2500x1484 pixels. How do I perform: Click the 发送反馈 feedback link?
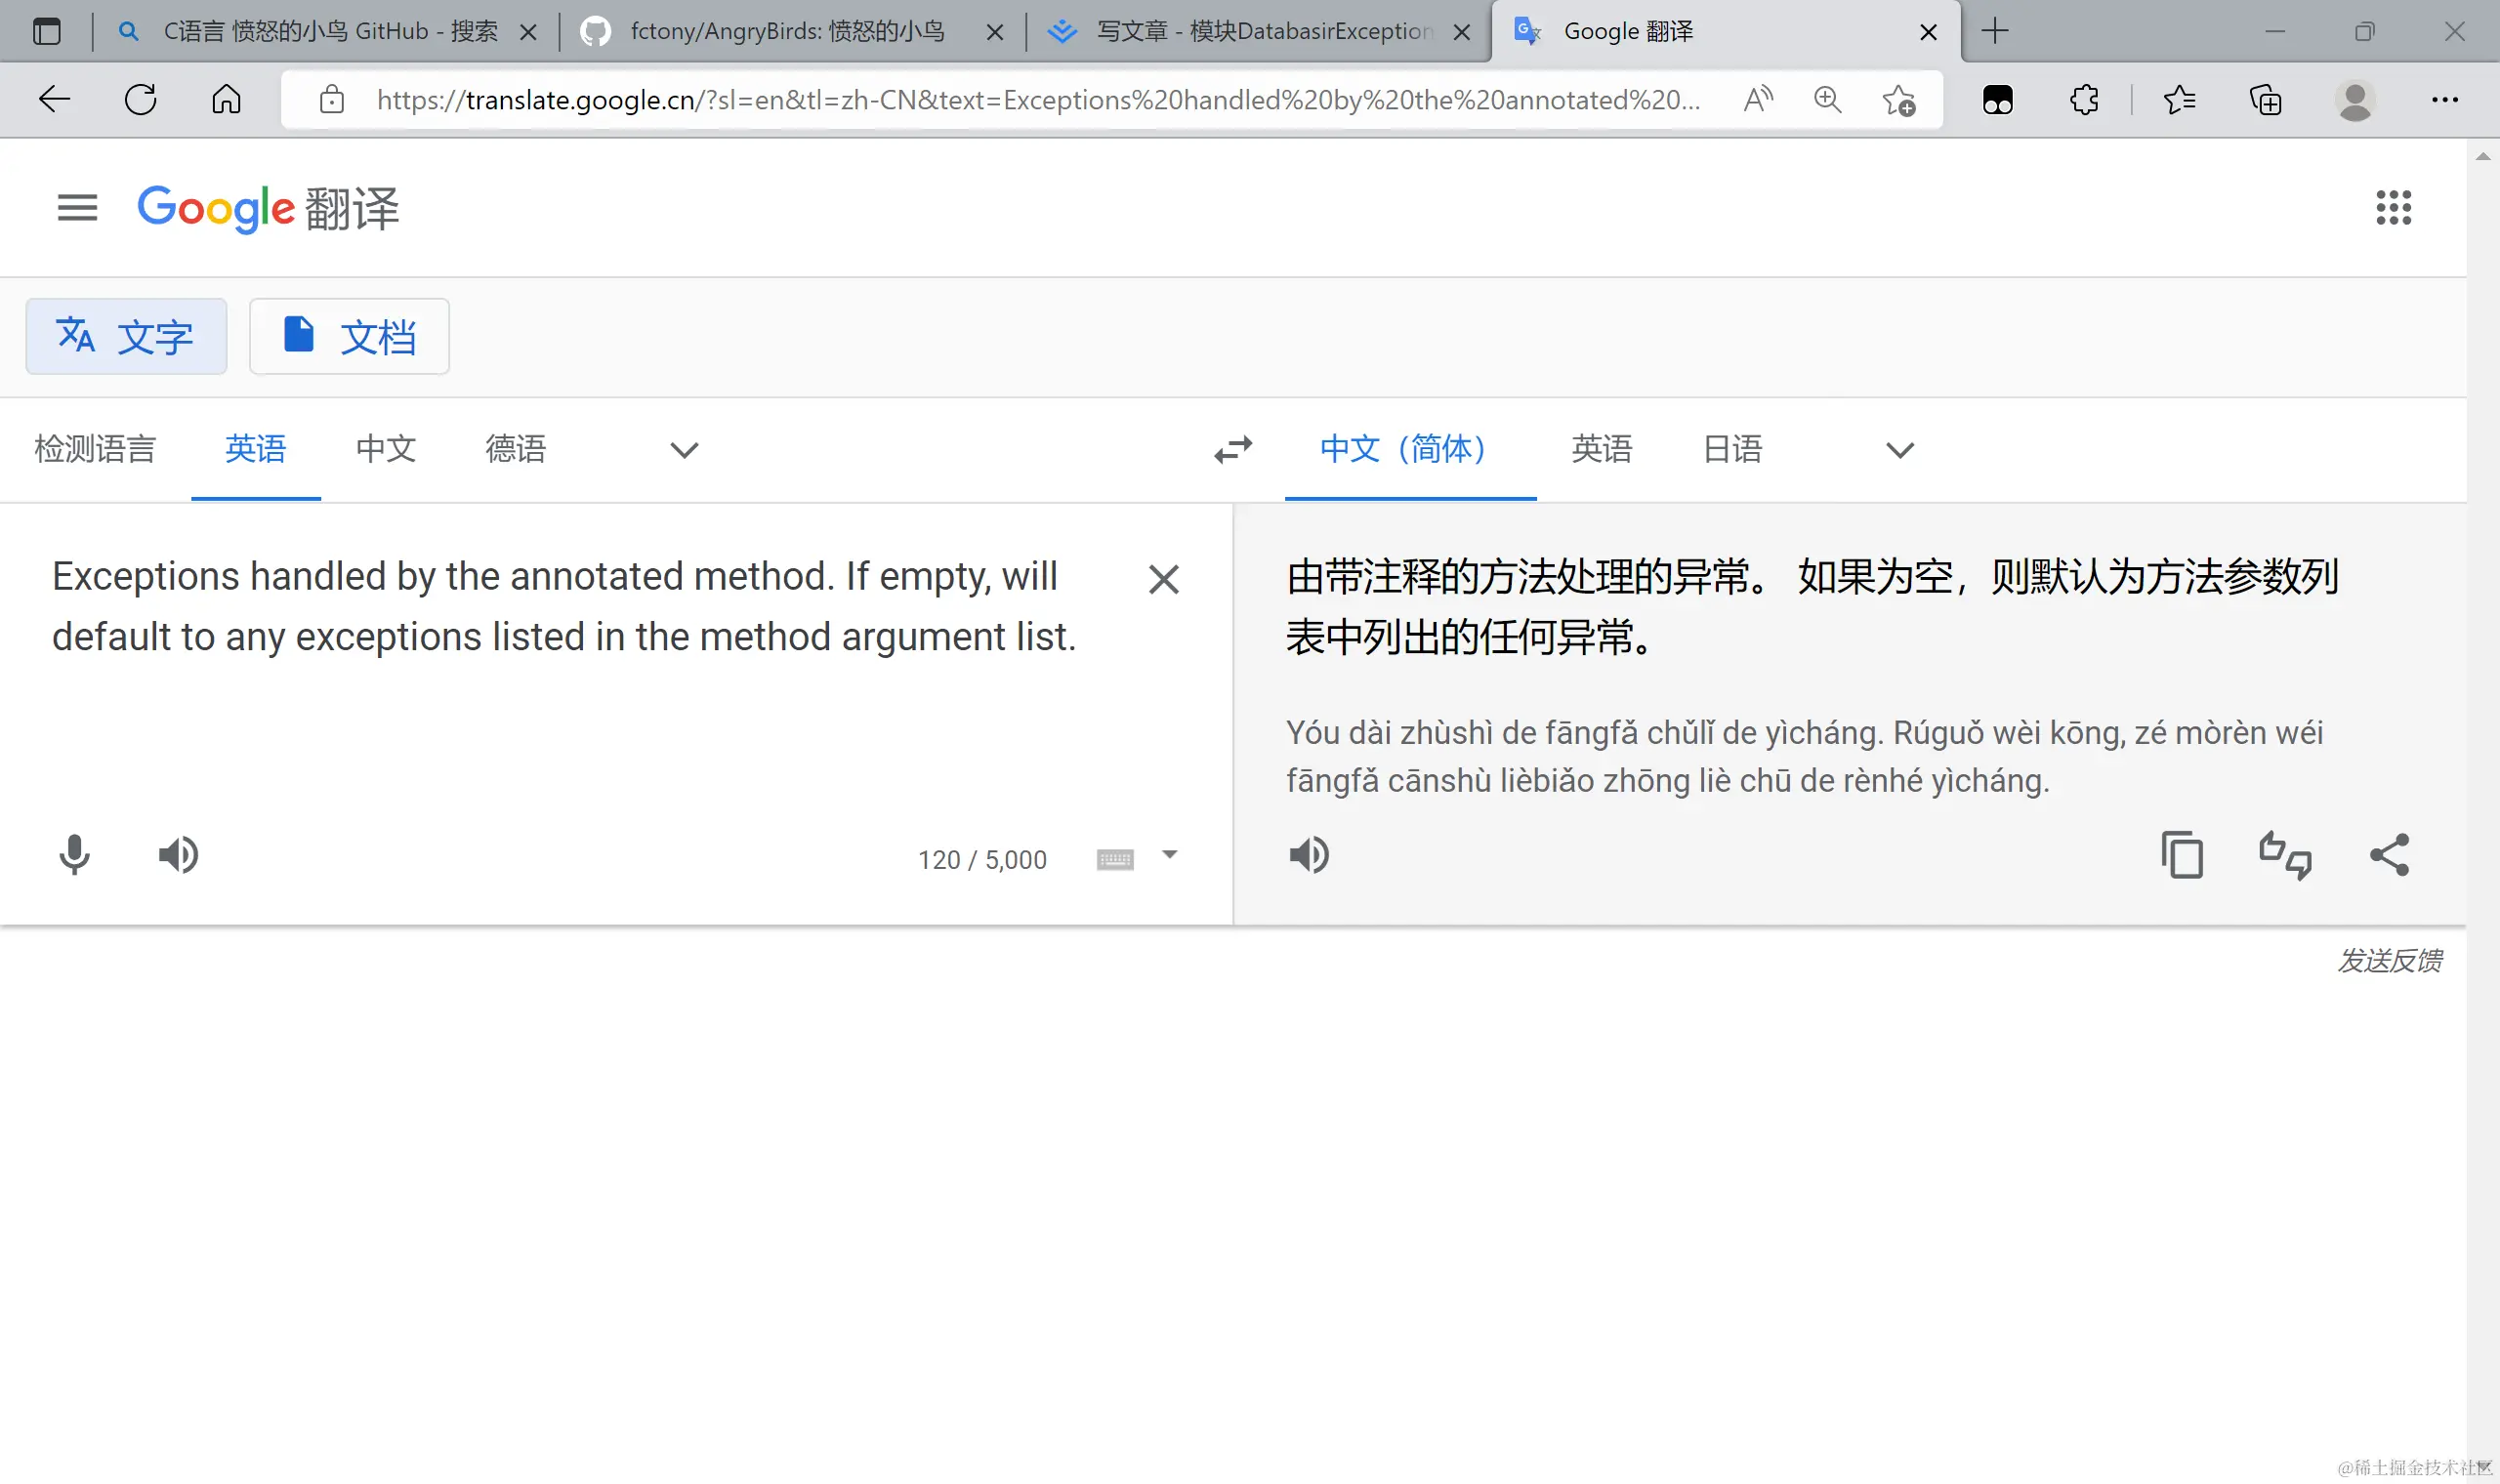tap(2389, 961)
